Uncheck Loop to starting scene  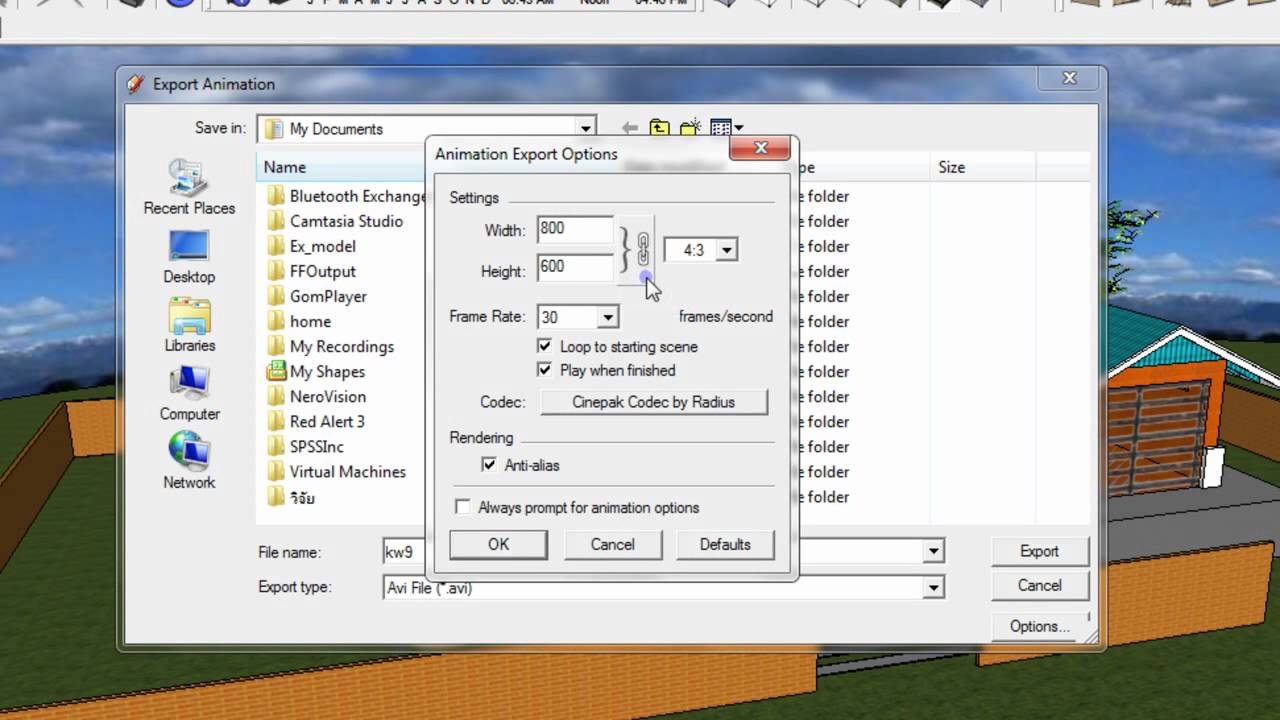point(545,346)
